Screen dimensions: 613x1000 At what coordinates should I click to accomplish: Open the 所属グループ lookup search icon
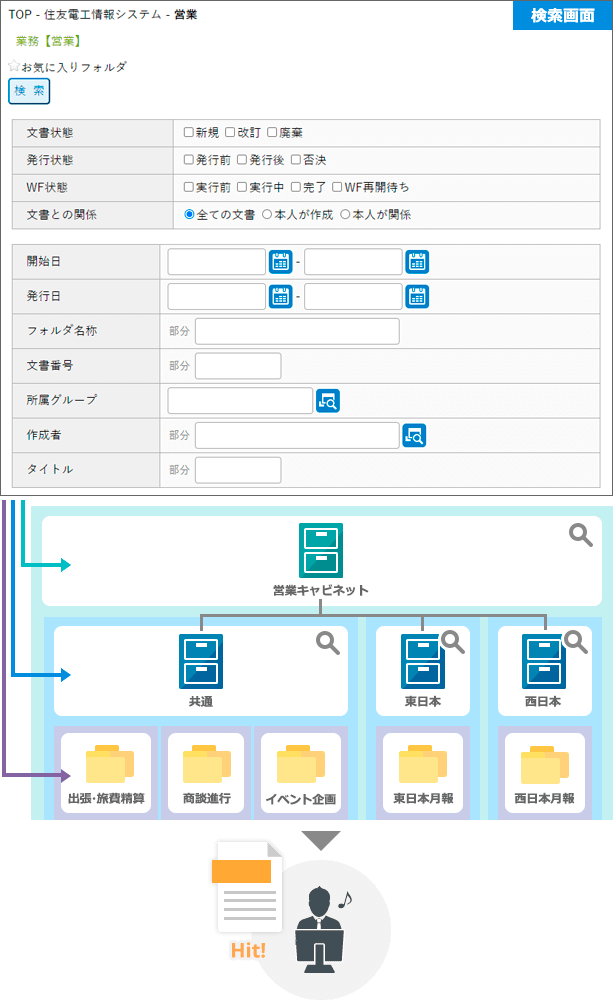(328, 401)
